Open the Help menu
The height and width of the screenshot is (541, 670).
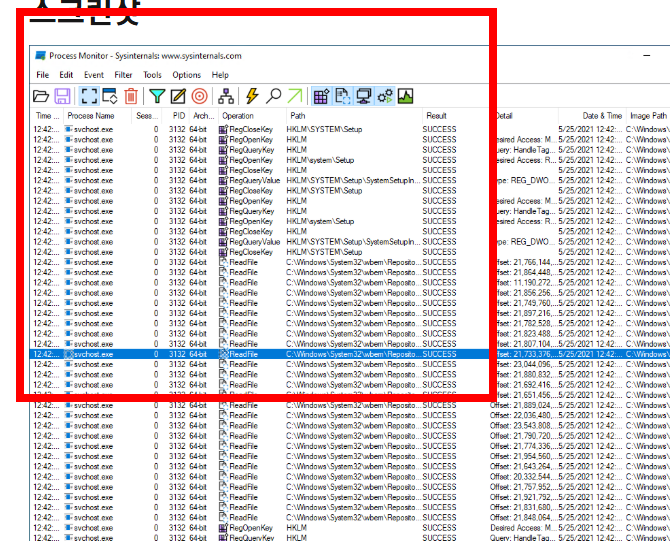tap(220, 75)
